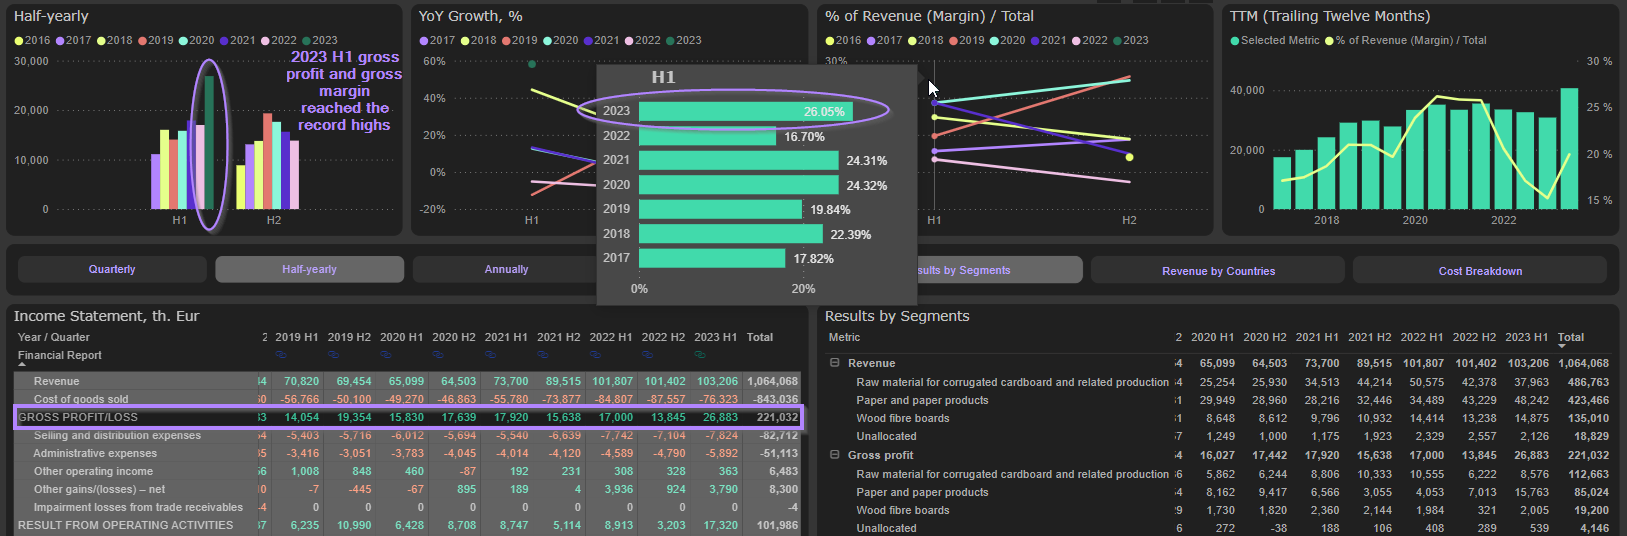The height and width of the screenshot is (536, 1627).
Task: Select the Quarterly period tab
Action: point(112,269)
